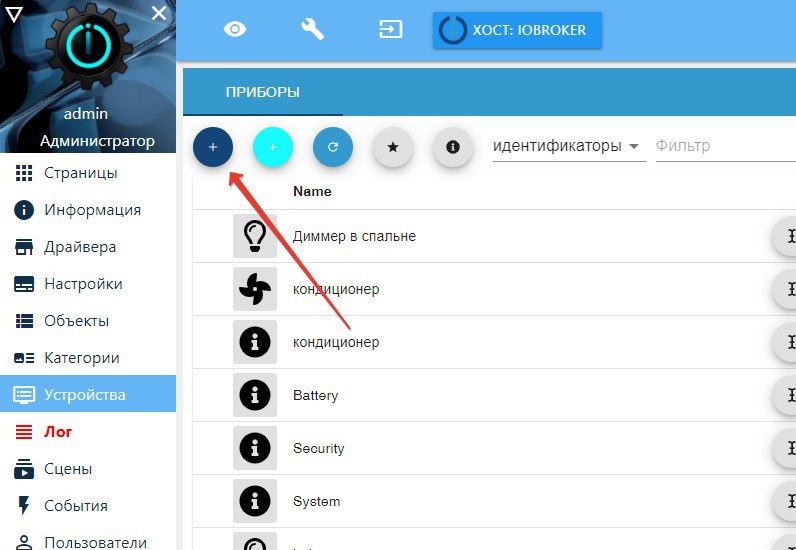This screenshot has width=796, height=550.
Task: Click the События lightning icon
Action: point(24,506)
